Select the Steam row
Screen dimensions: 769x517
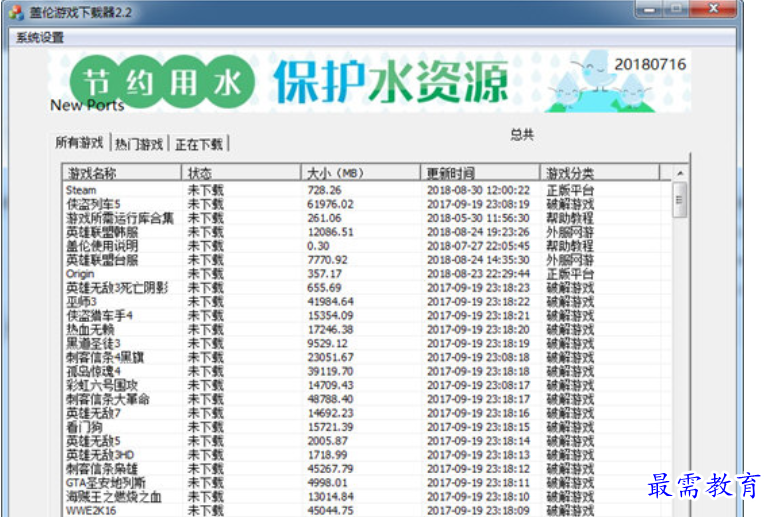[x=367, y=190]
